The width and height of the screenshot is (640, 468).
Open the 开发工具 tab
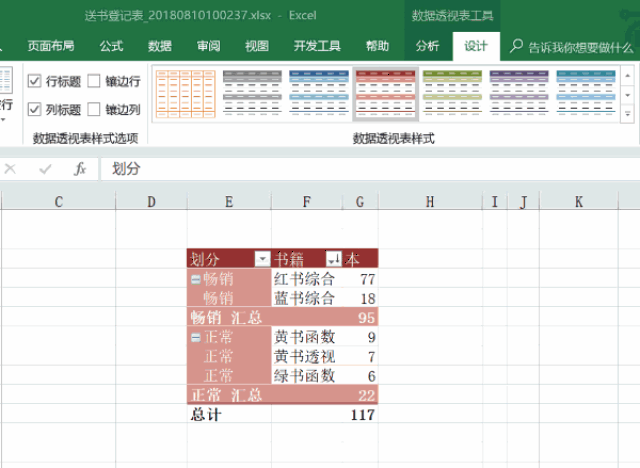coord(317,46)
